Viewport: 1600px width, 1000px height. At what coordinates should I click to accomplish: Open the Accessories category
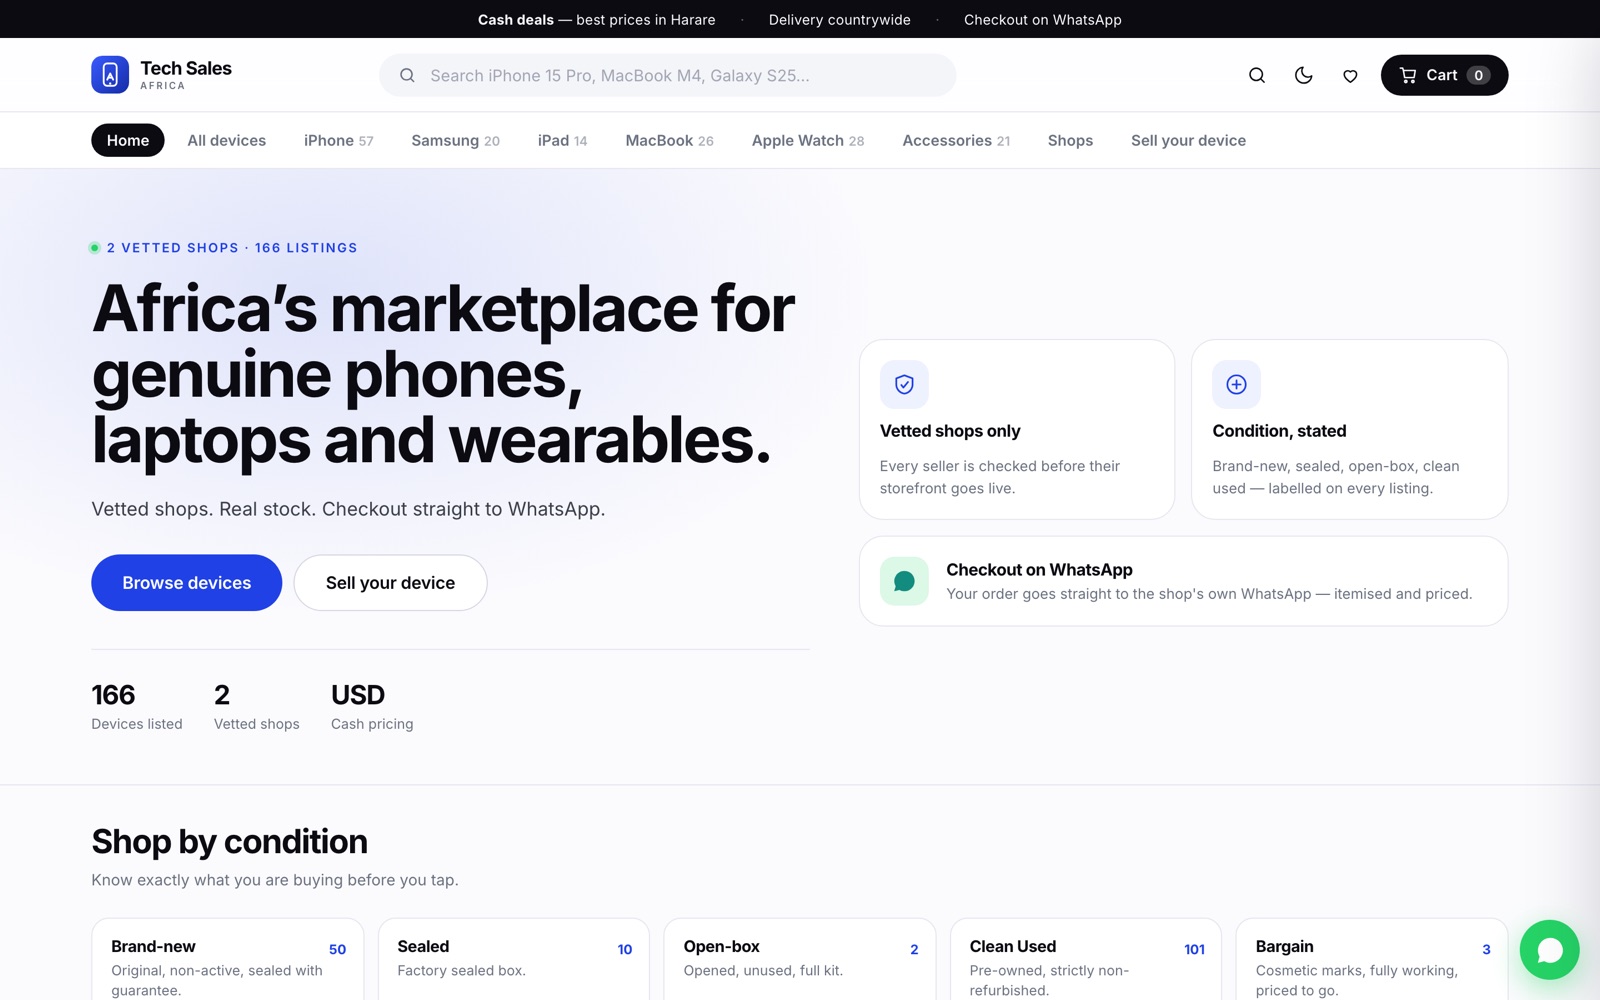tap(956, 140)
